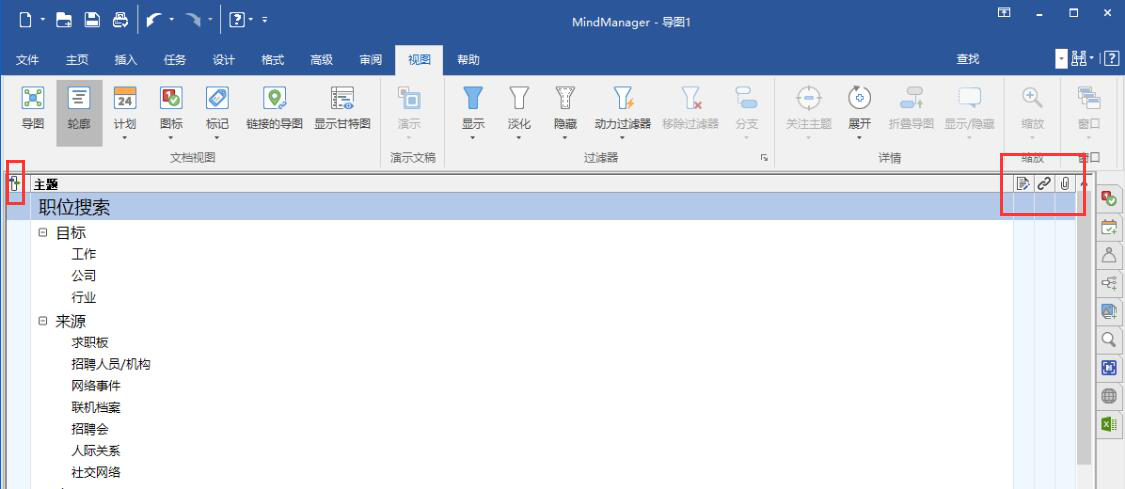Open the calendar side panel icon

(1109, 227)
